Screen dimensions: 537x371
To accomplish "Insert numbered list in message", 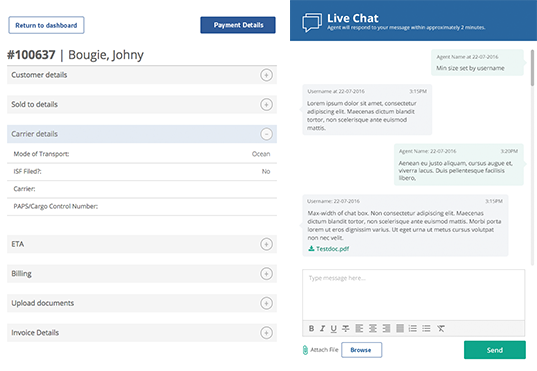I will [413, 329].
